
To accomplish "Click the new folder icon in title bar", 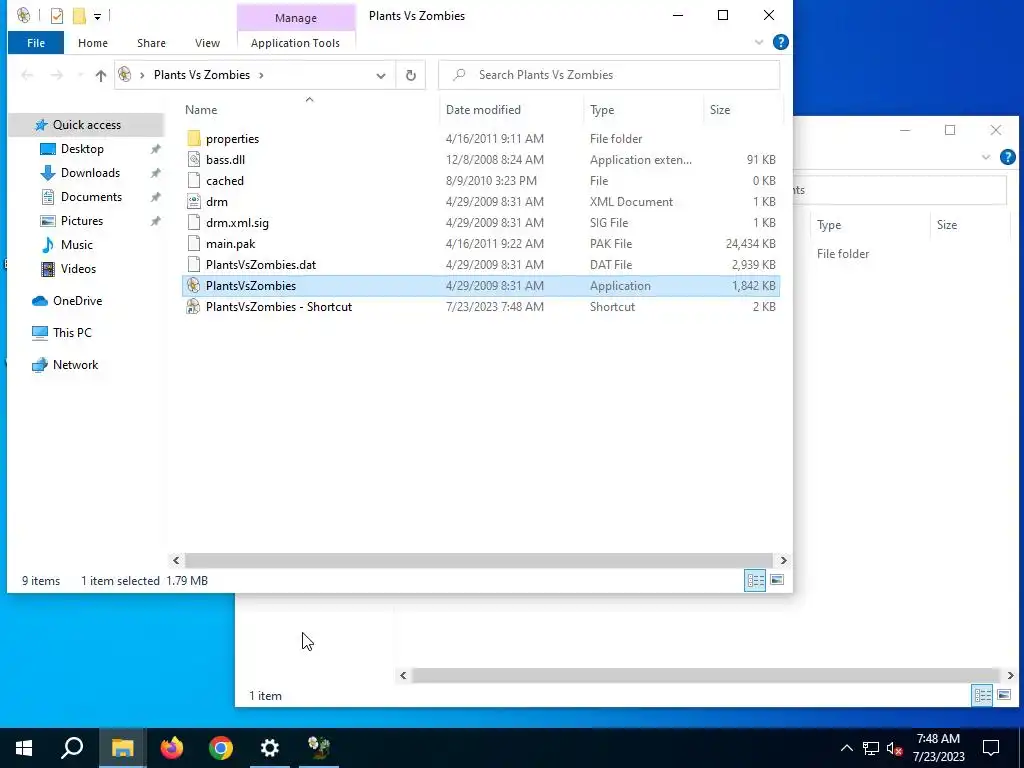I will (79, 16).
